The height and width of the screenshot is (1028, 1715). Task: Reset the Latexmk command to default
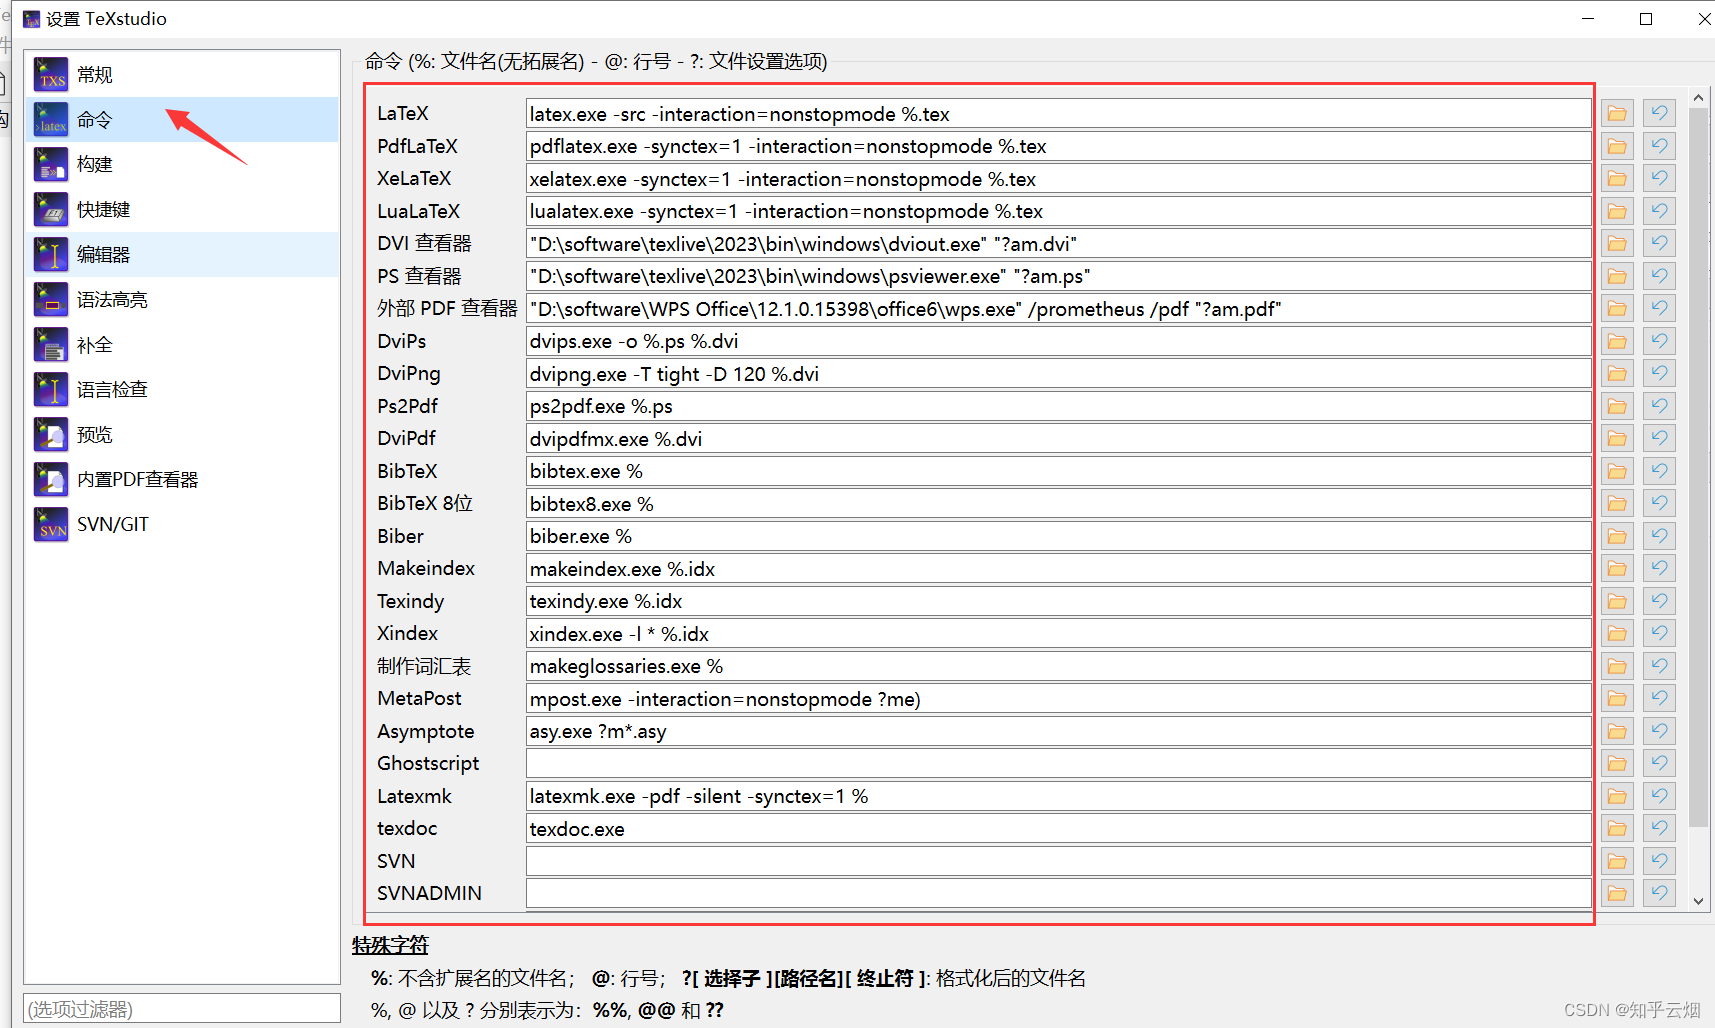1659,796
